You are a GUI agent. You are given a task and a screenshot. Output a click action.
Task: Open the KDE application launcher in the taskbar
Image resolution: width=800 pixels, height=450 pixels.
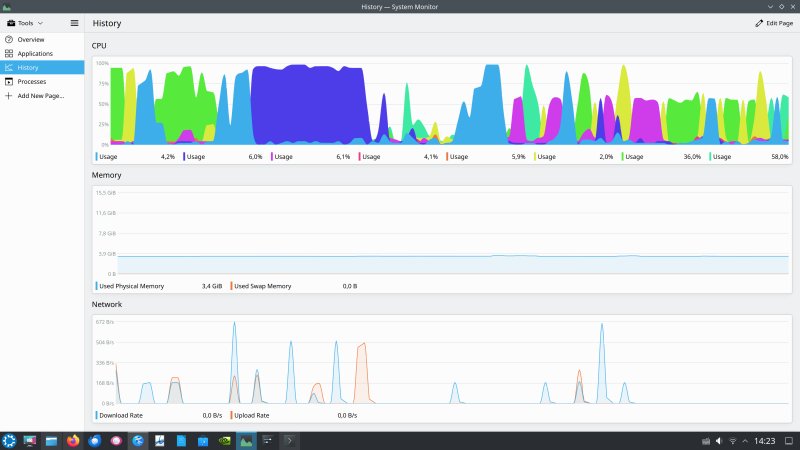point(9,440)
